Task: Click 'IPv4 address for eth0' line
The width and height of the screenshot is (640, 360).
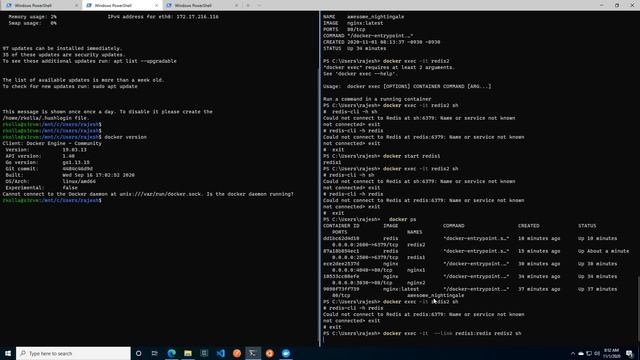Action: (163, 17)
